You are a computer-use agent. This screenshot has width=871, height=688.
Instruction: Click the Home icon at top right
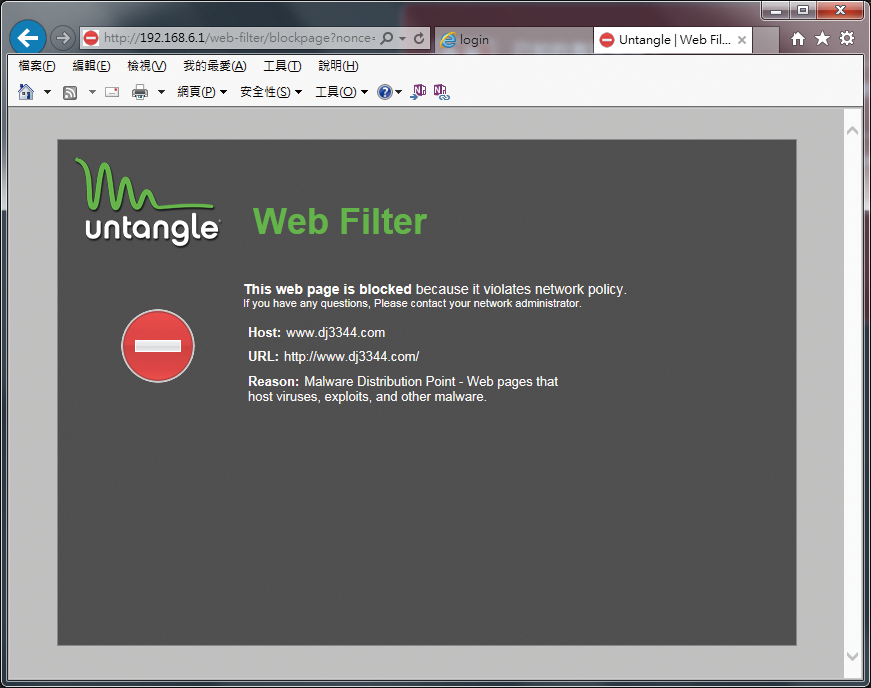[798, 38]
